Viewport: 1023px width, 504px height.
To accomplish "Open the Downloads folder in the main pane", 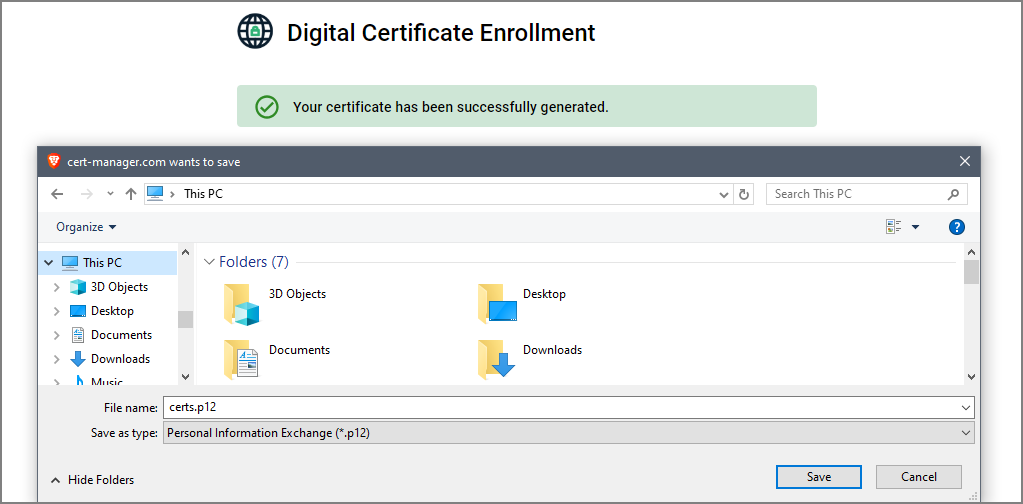I will pos(530,359).
